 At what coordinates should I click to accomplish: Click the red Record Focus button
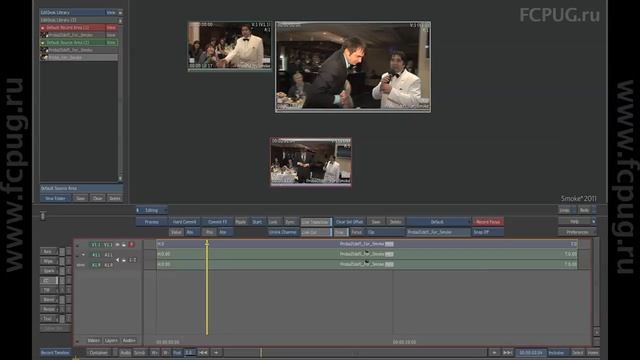pyautogui.click(x=488, y=222)
